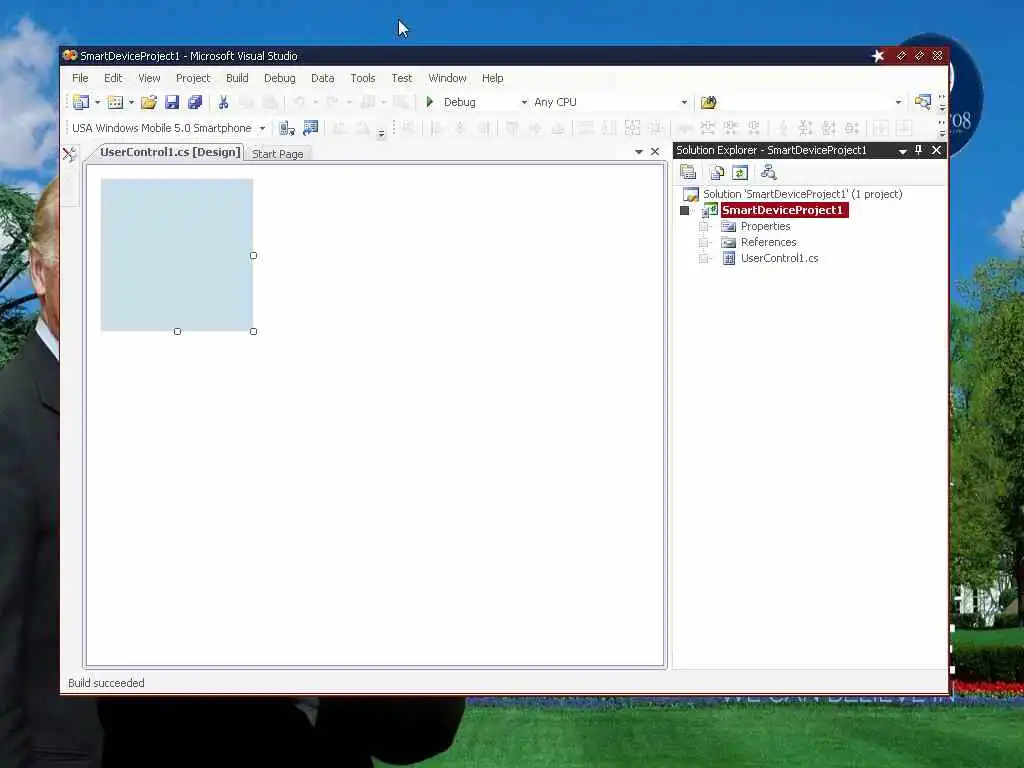Image resolution: width=1024 pixels, height=768 pixels.
Task: Close the Solution Explorer panel
Action: click(936, 150)
